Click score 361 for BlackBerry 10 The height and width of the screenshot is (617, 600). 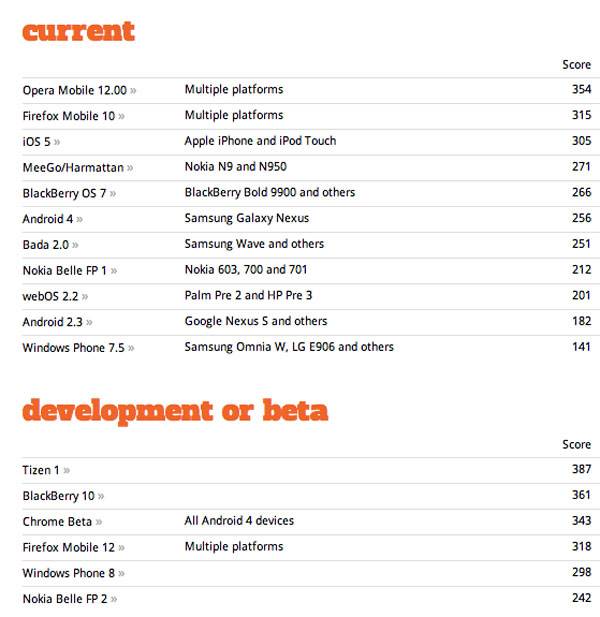[582, 495]
